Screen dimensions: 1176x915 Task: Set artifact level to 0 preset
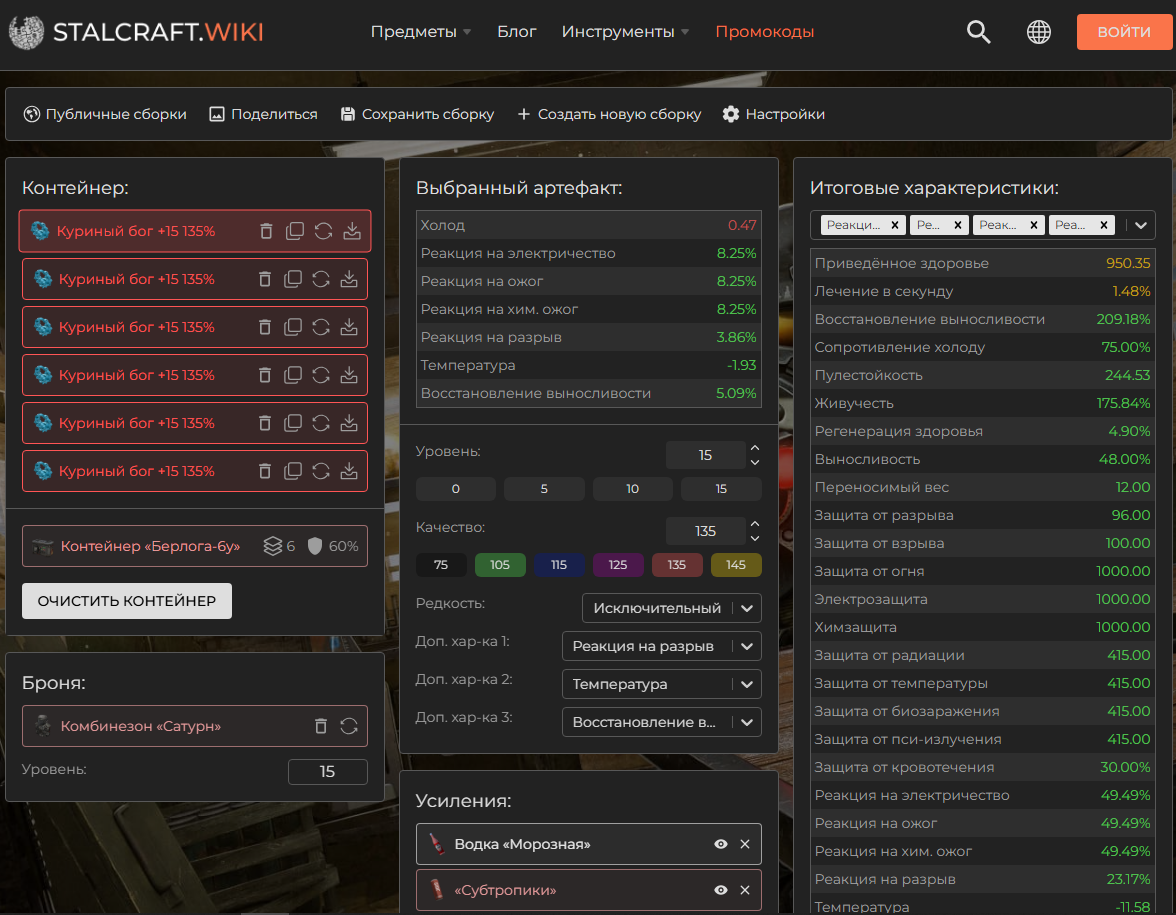[455, 489]
